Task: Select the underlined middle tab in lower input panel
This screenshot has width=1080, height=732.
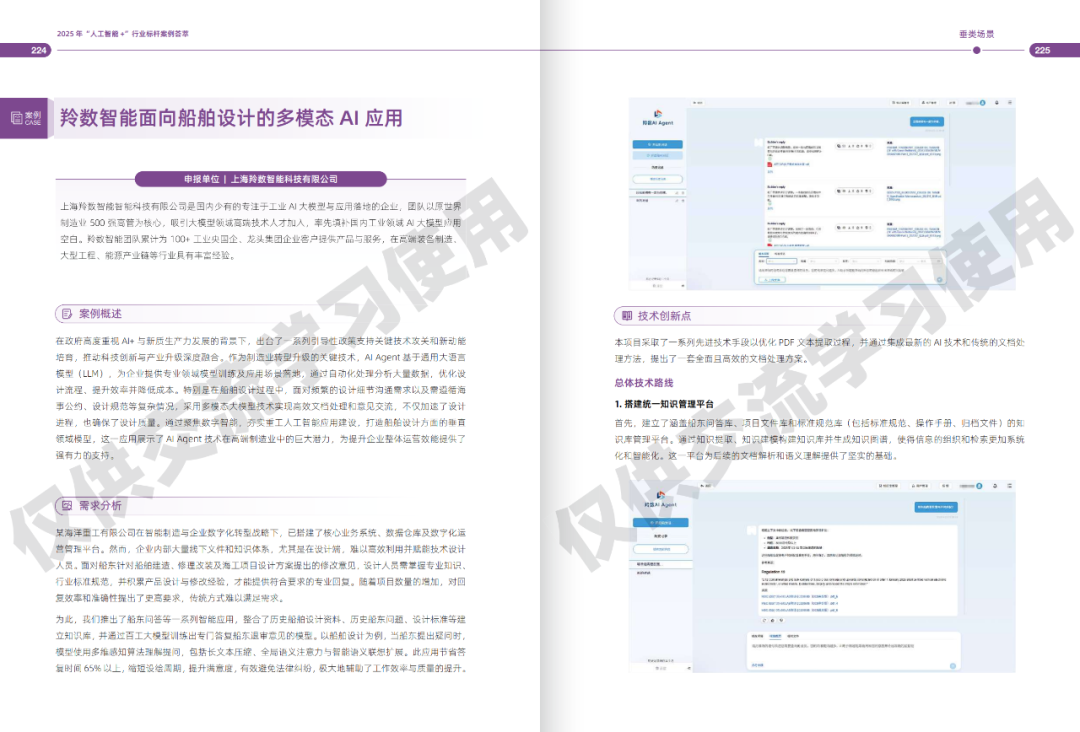Action: tap(775, 636)
